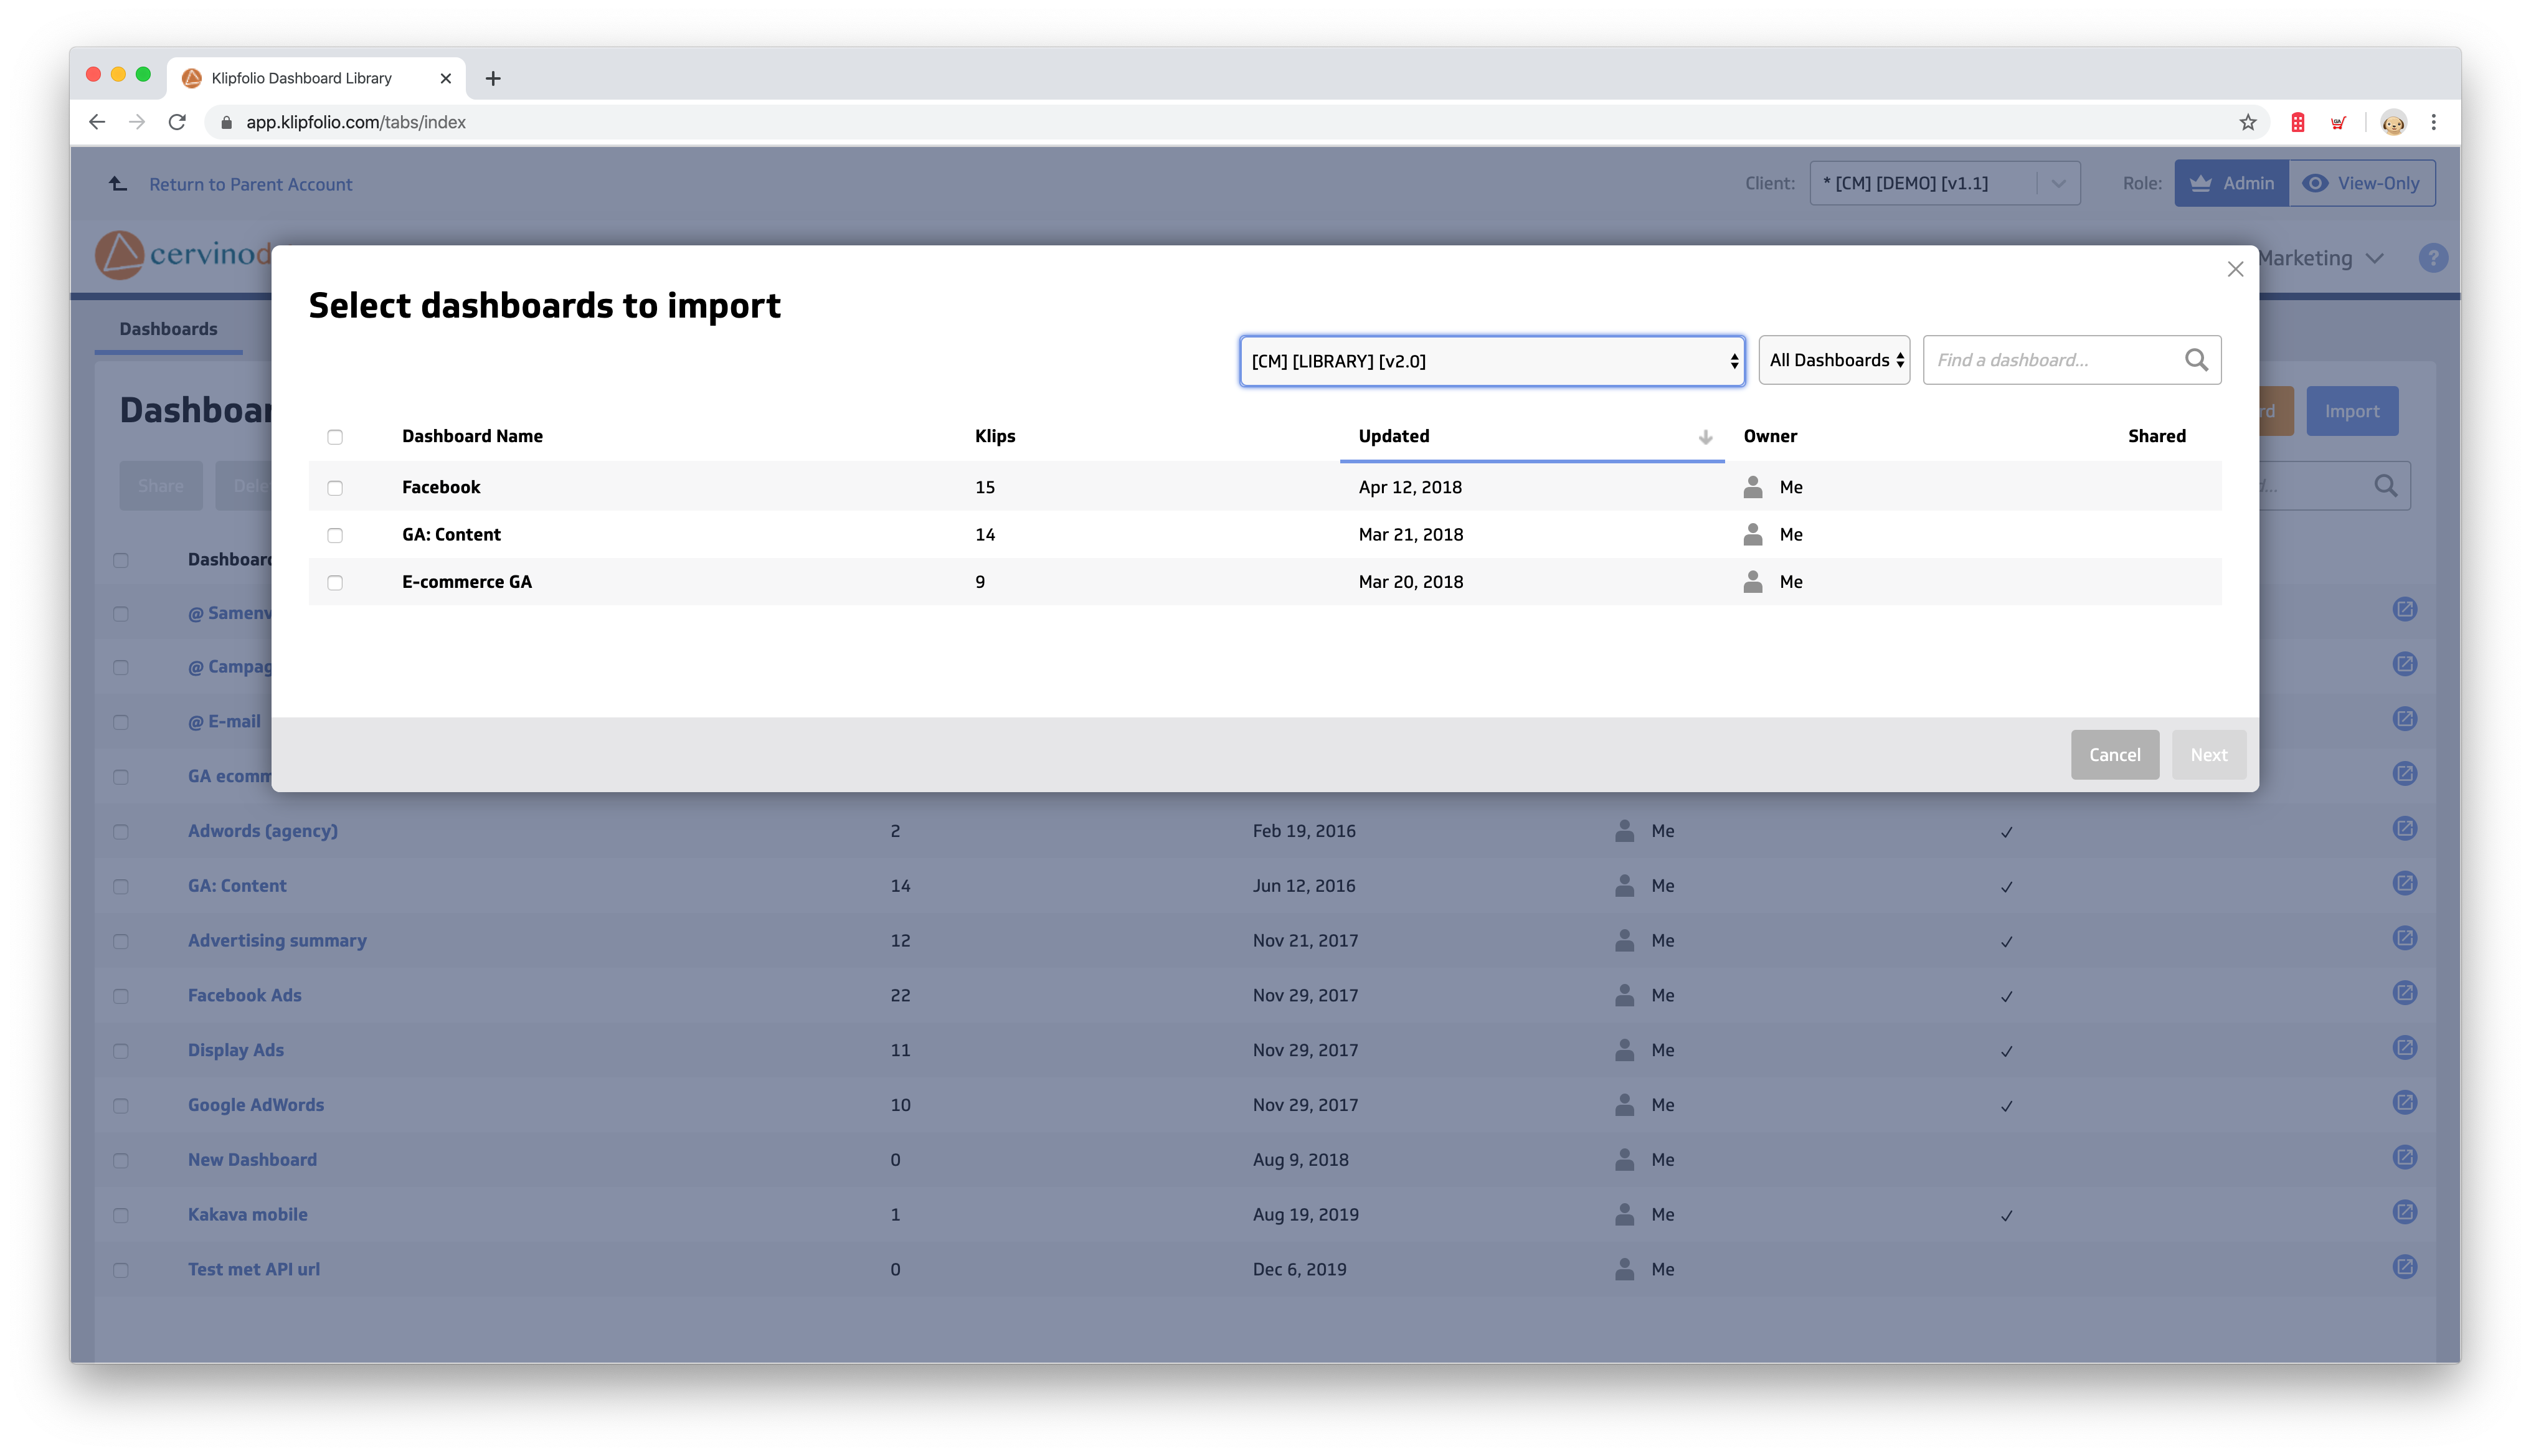Sort by Dashboard Name column
The height and width of the screenshot is (1456, 2531).
472,436
